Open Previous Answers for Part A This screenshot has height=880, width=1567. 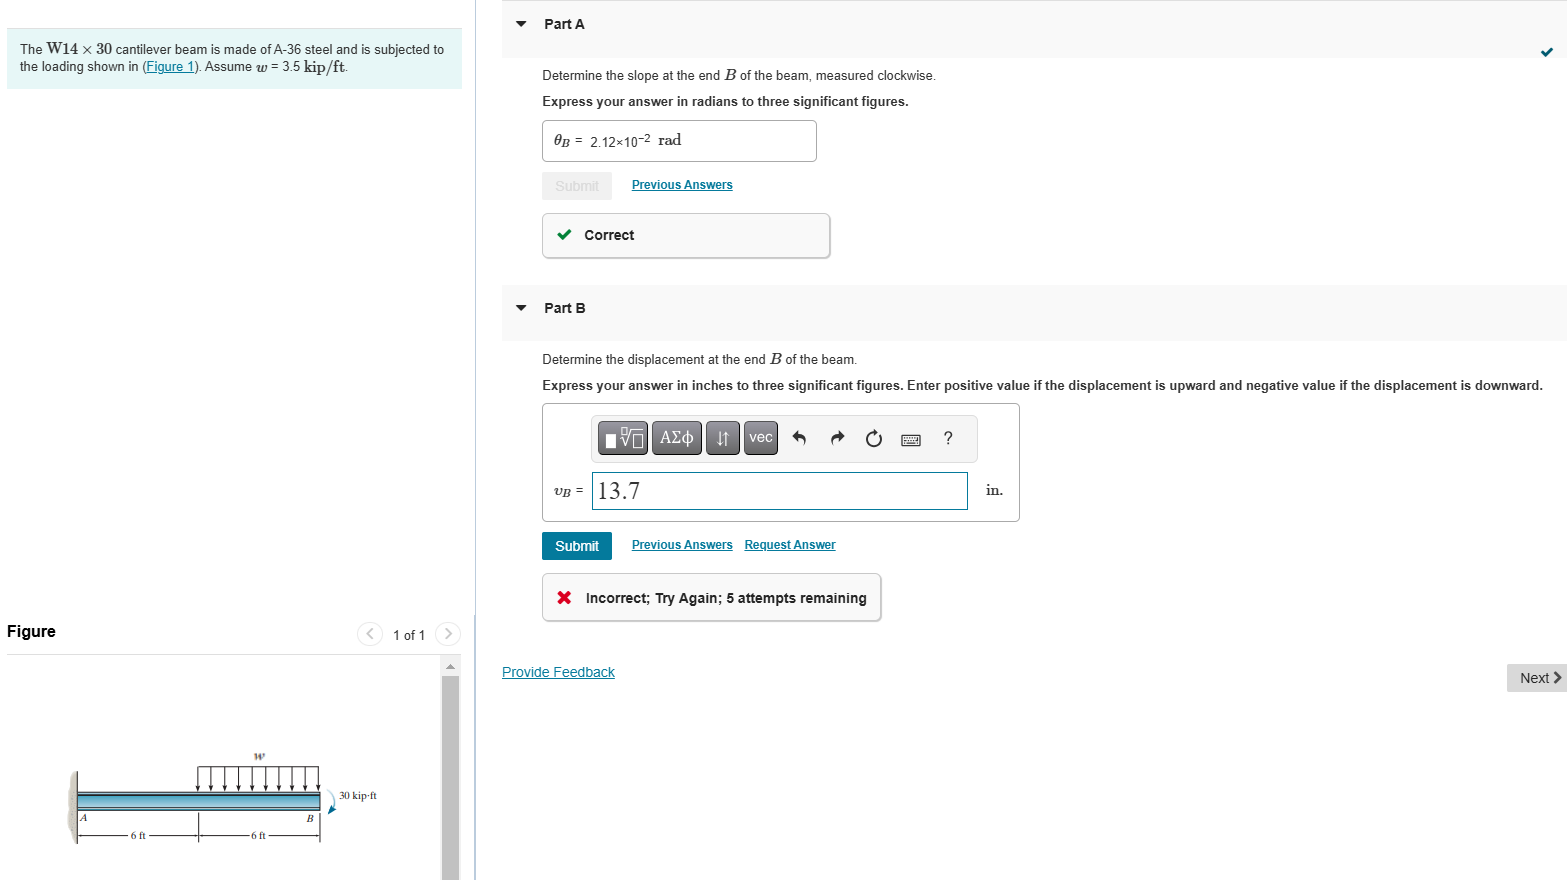click(x=682, y=185)
